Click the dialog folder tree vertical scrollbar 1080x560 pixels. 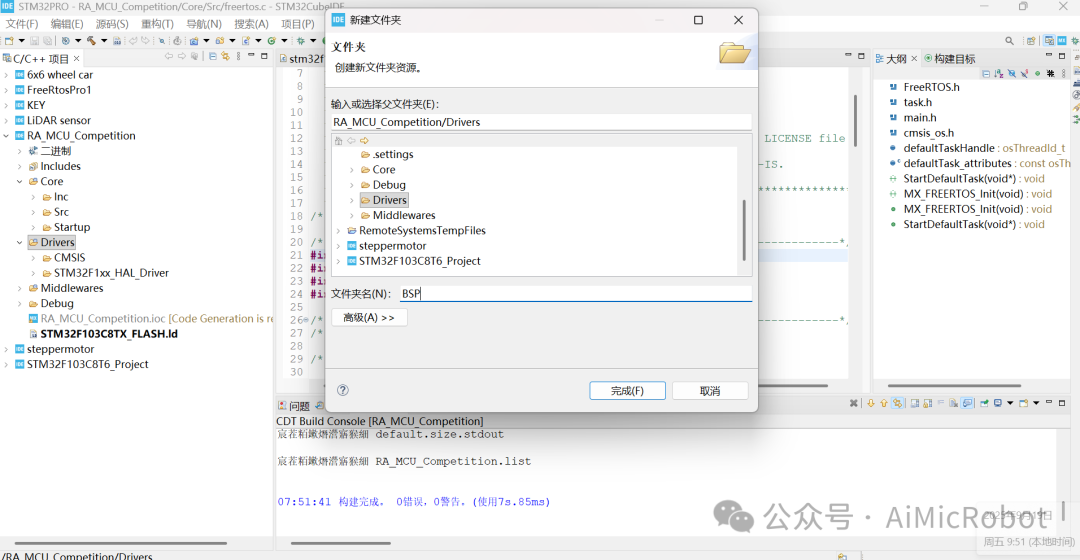click(x=744, y=230)
